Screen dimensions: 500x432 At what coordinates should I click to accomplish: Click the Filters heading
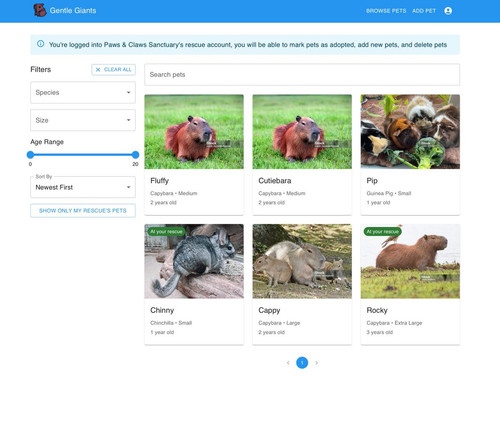coord(41,69)
